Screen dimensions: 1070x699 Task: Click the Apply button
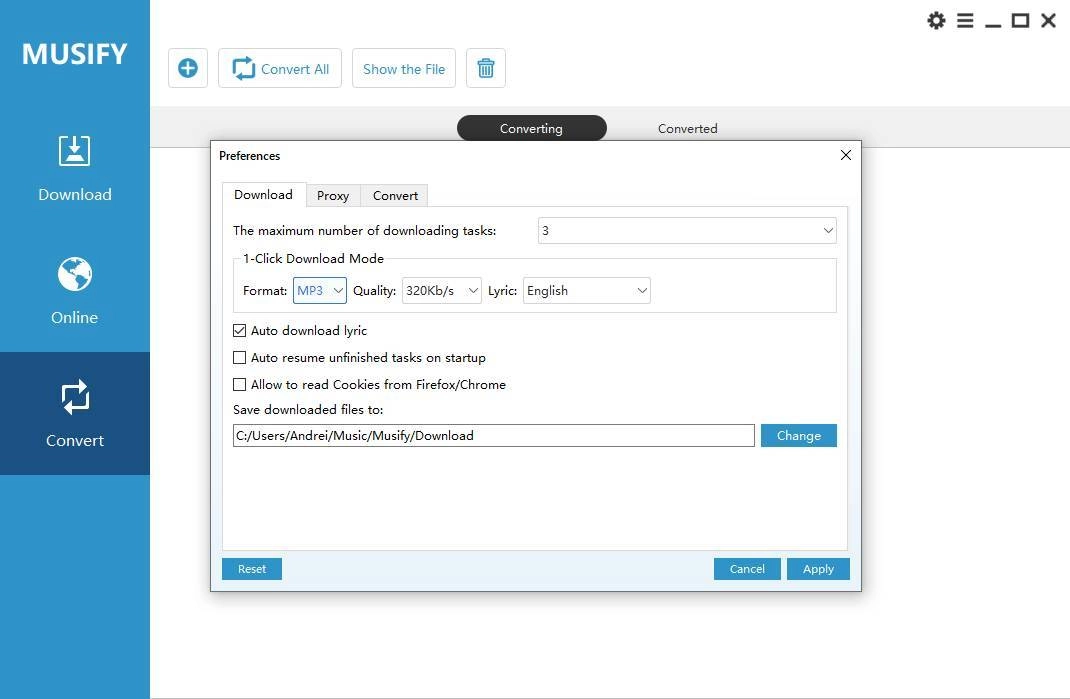pyautogui.click(x=818, y=569)
